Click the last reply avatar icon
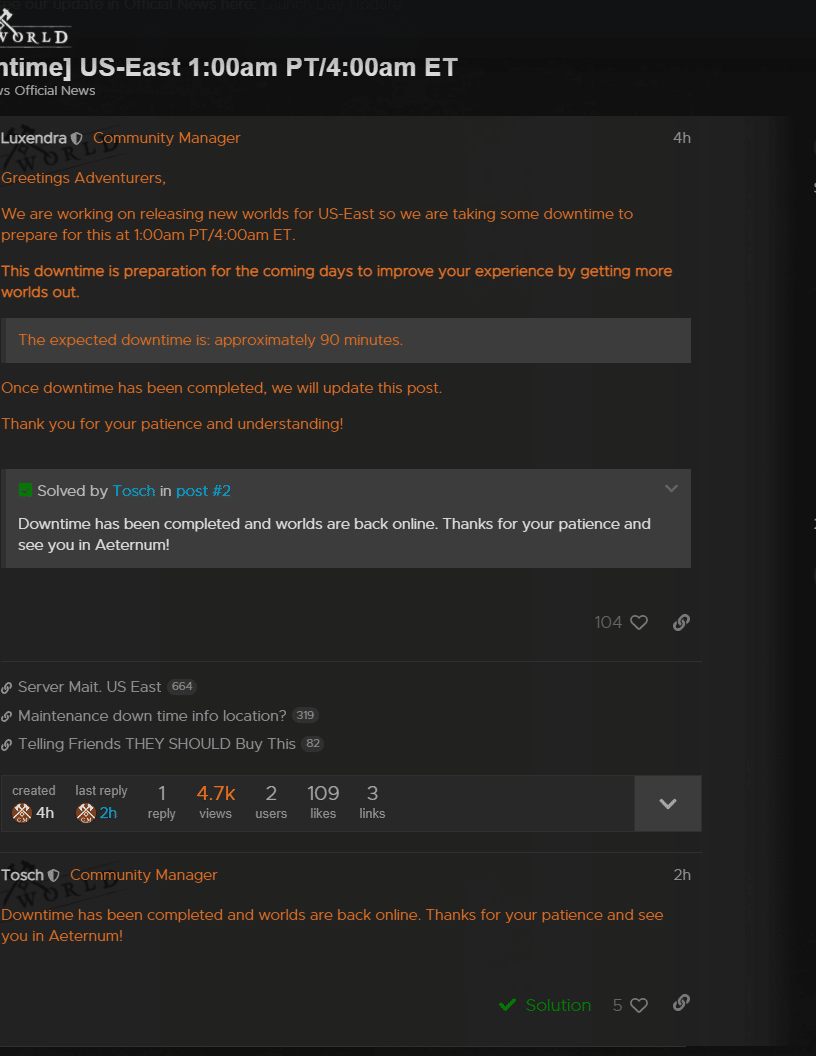 pos(86,813)
